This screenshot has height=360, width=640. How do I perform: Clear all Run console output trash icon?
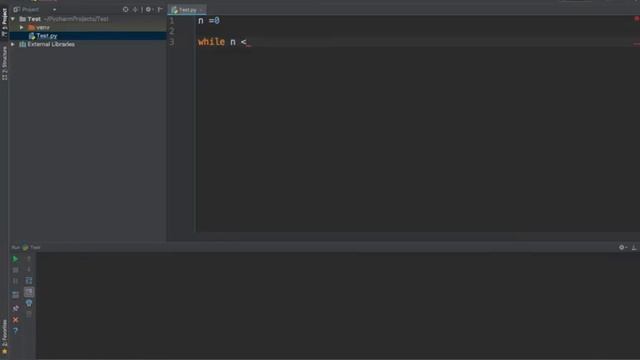tap(29, 314)
